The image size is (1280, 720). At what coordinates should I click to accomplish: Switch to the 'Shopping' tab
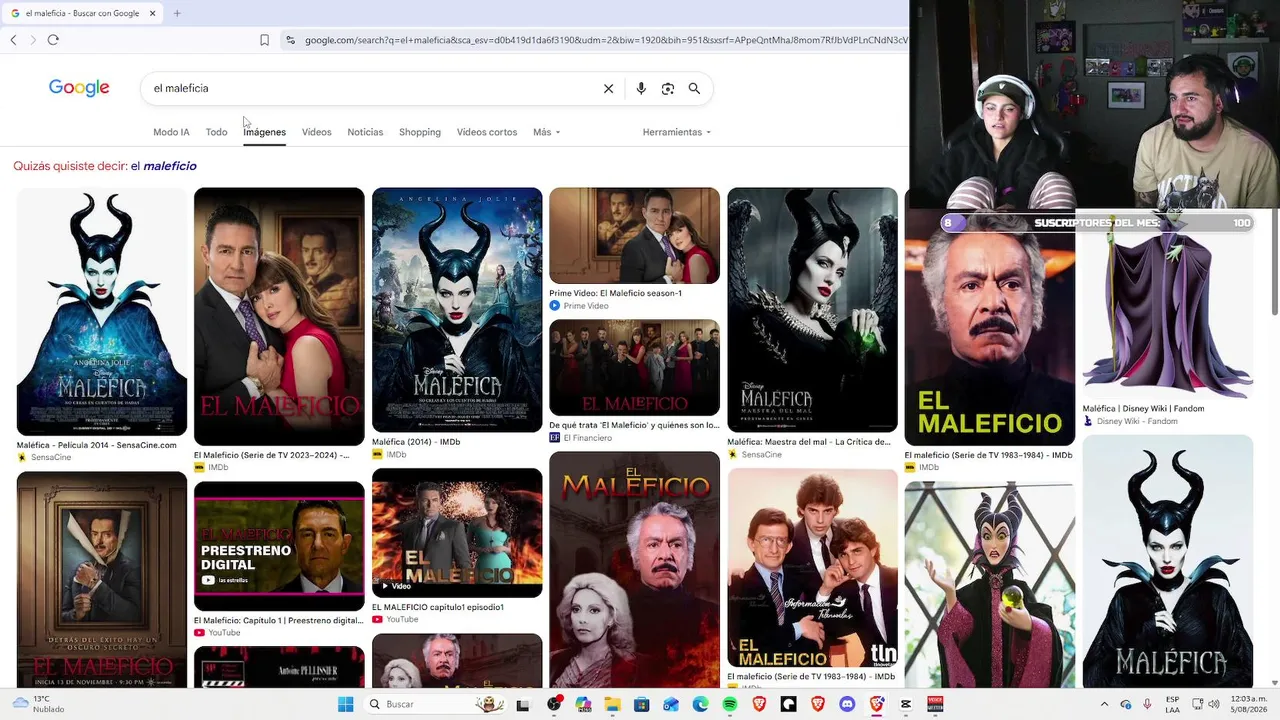coord(420,132)
